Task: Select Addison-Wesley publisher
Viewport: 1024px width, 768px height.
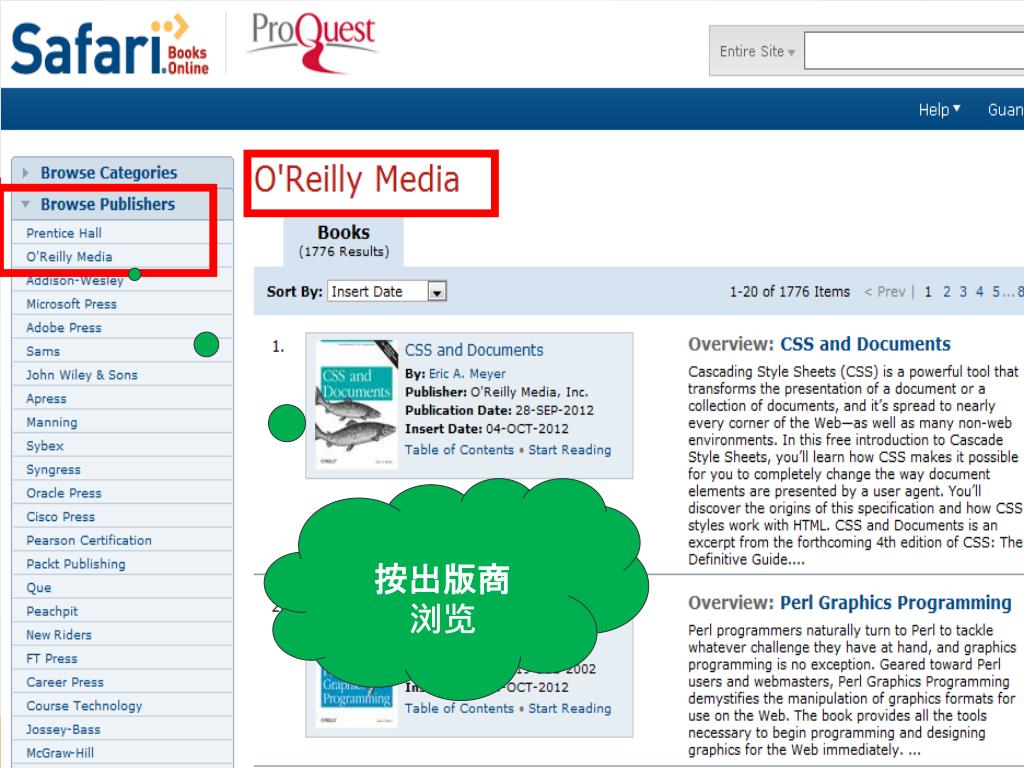Action: pyautogui.click(x=74, y=281)
